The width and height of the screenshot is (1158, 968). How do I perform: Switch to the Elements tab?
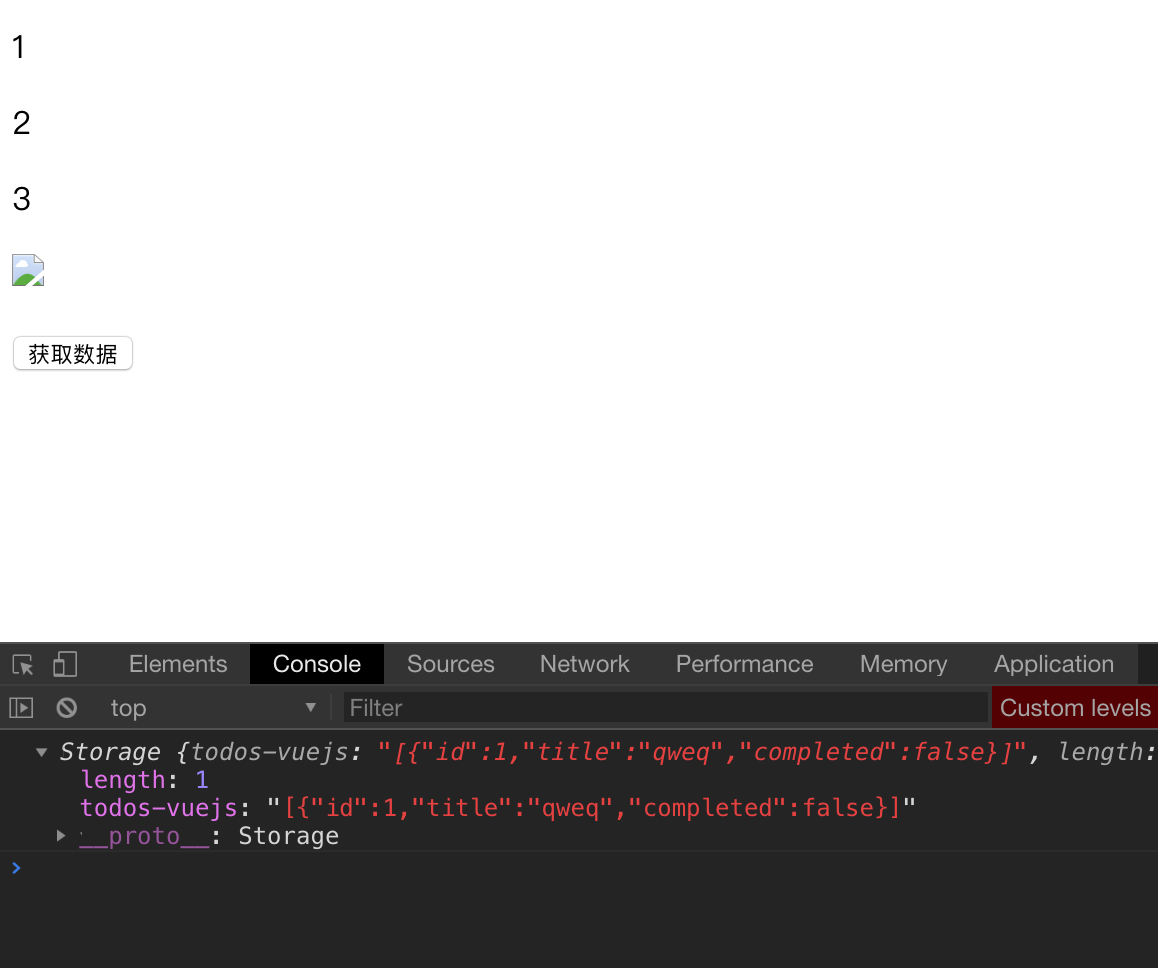tap(177, 664)
